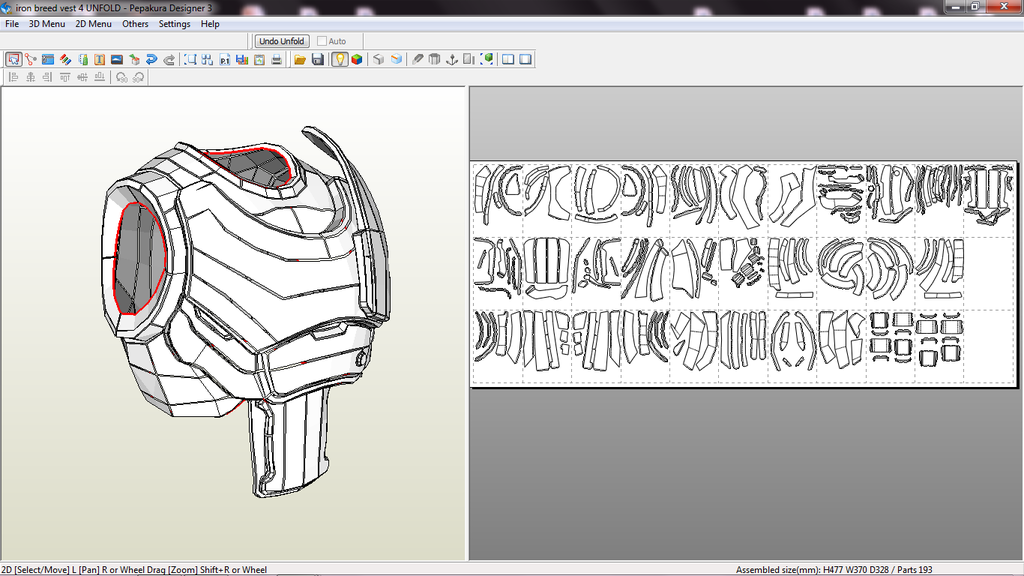Toggle the light bulb lighting icon

(340, 60)
